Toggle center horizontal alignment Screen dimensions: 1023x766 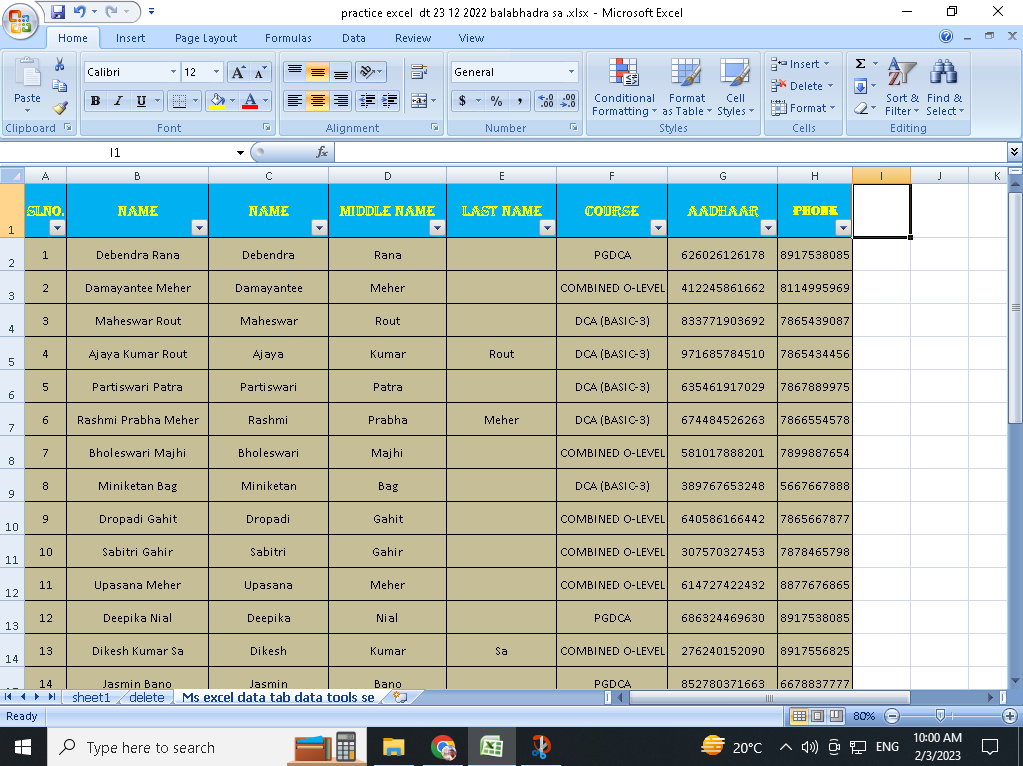(x=317, y=101)
